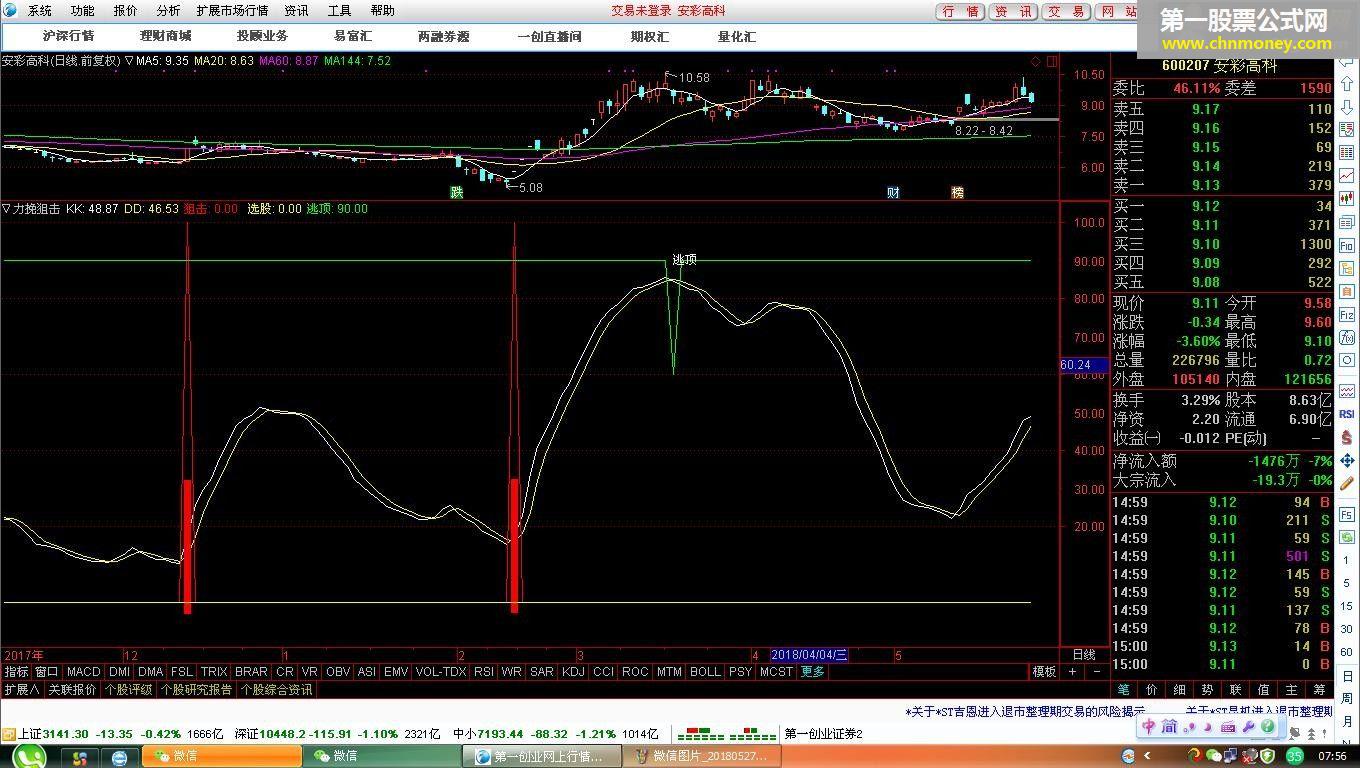Open the 沪深行情 toolbar section
This screenshot has height=768, width=1360.
[x=68, y=36]
